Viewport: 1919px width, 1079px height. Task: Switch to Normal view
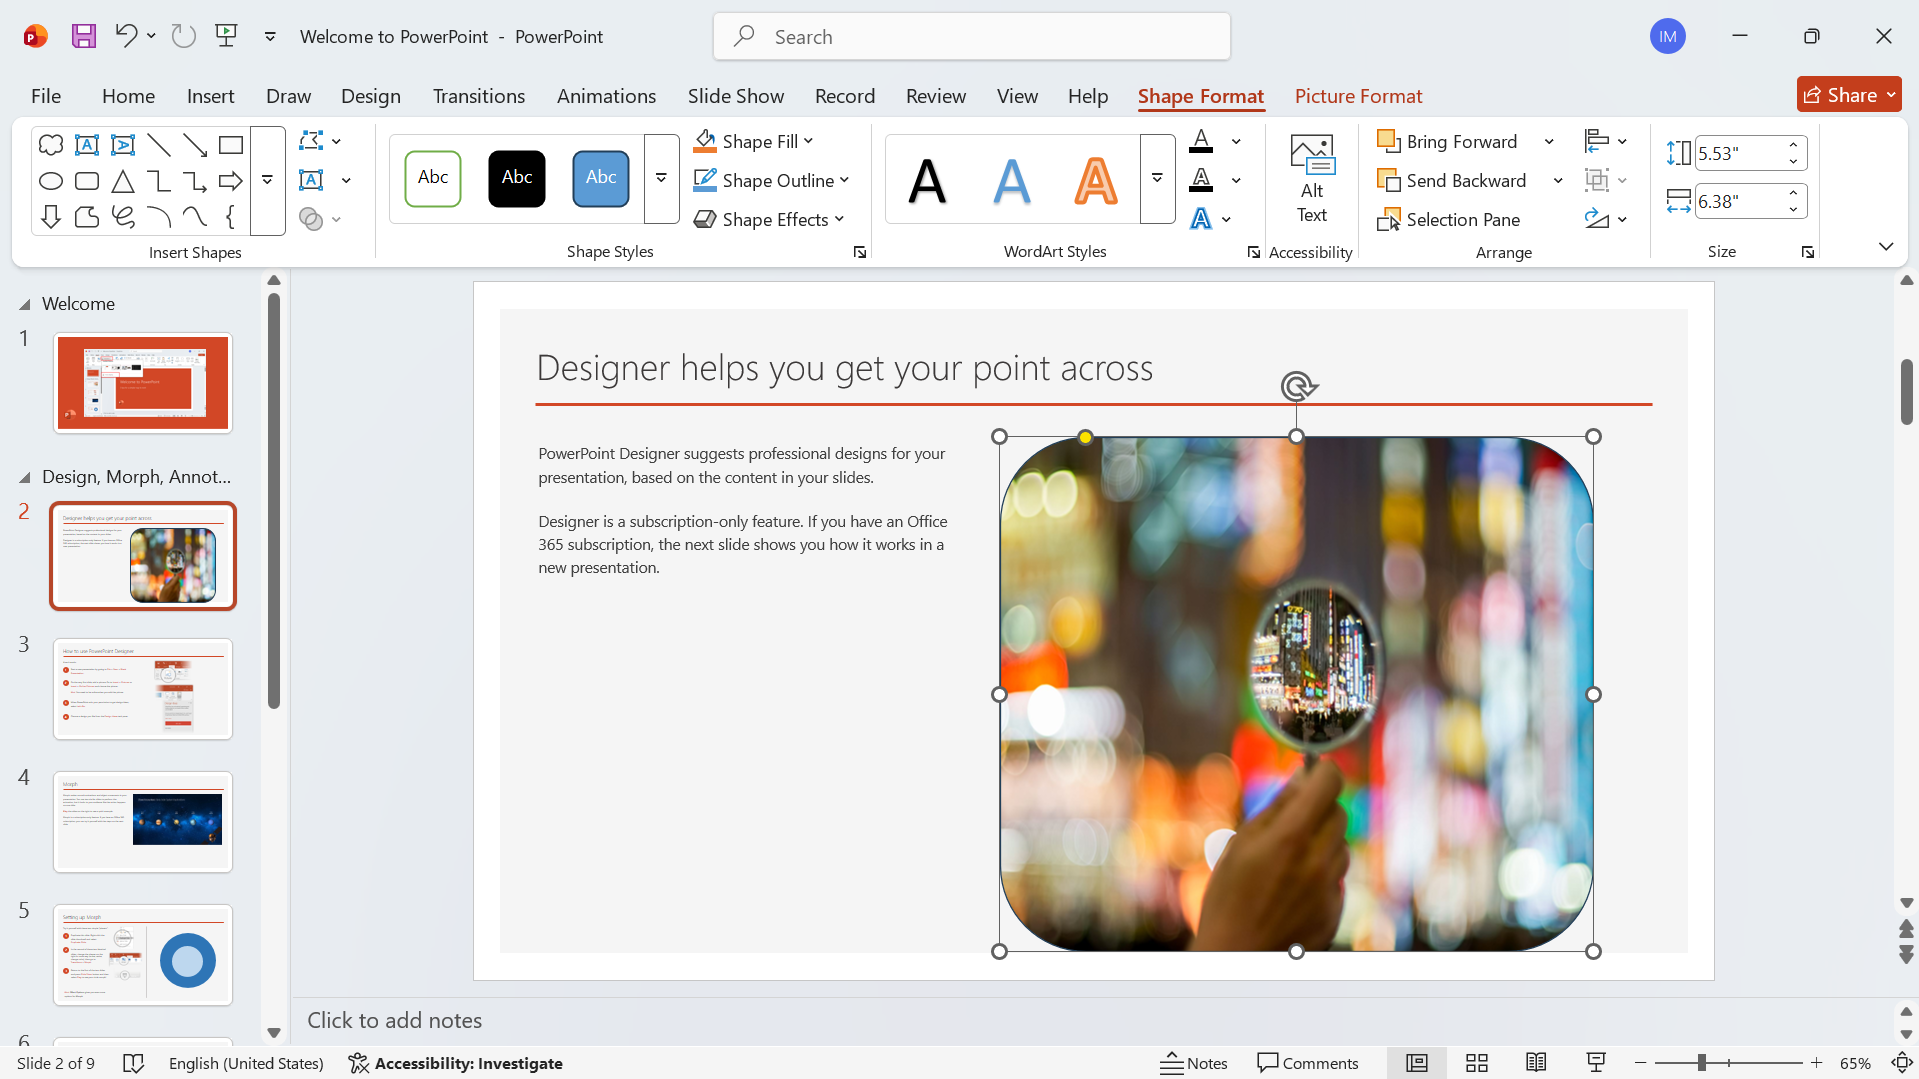coord(1417,1063)
